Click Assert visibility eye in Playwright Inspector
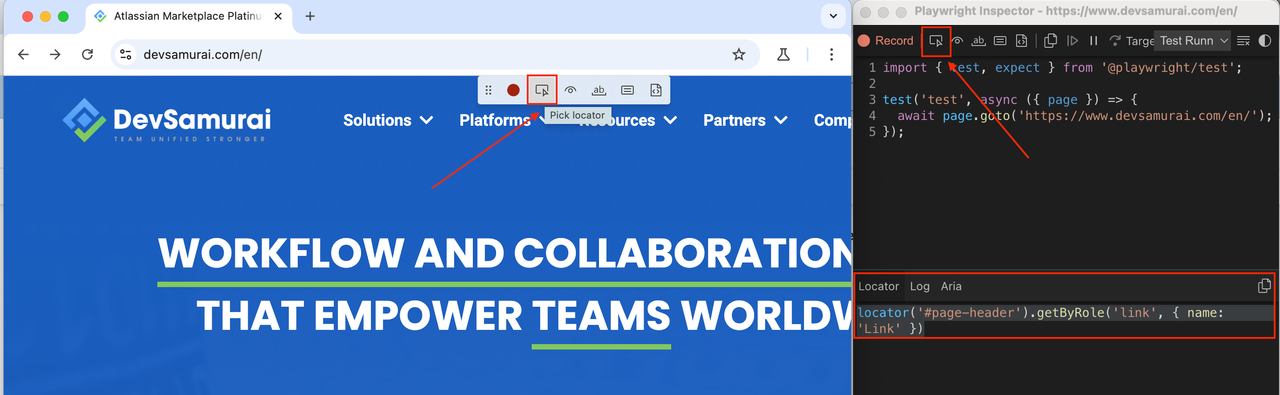The width and height of the screenshot is (1280, 395). 958,41
